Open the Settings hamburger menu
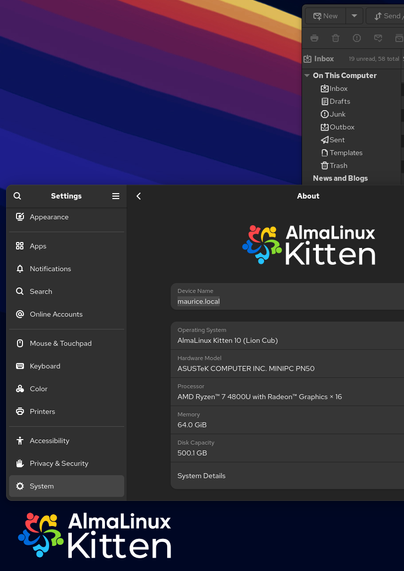The height and width of the screenshot is (571, 404). (x=115, y=196)
